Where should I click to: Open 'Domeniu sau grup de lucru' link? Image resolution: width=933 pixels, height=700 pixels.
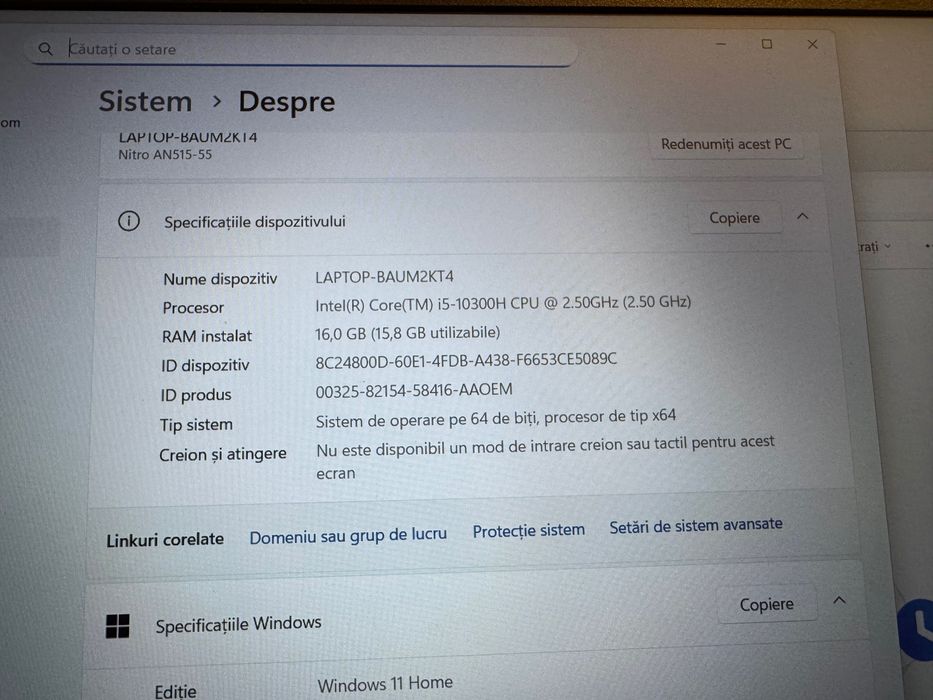click(348, 536)
